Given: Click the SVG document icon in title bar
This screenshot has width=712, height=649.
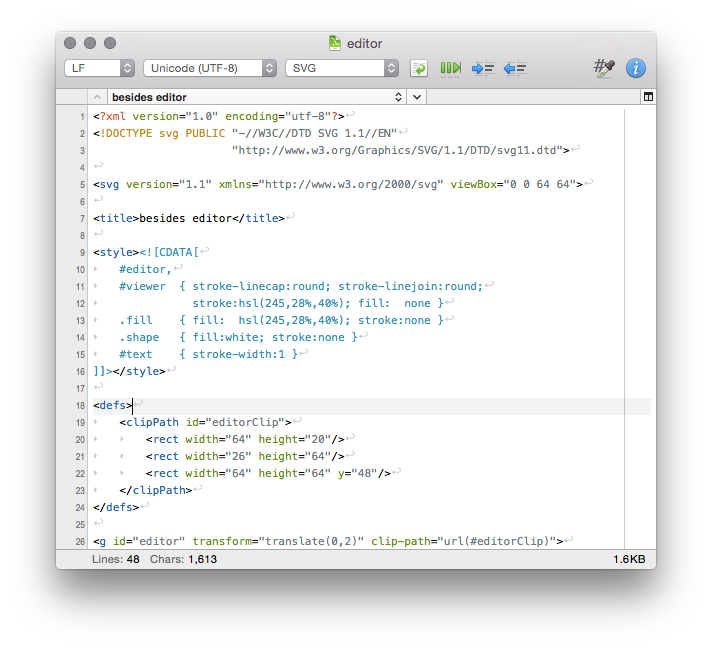Looking at the screenshot, I should (x=335, y=43).
